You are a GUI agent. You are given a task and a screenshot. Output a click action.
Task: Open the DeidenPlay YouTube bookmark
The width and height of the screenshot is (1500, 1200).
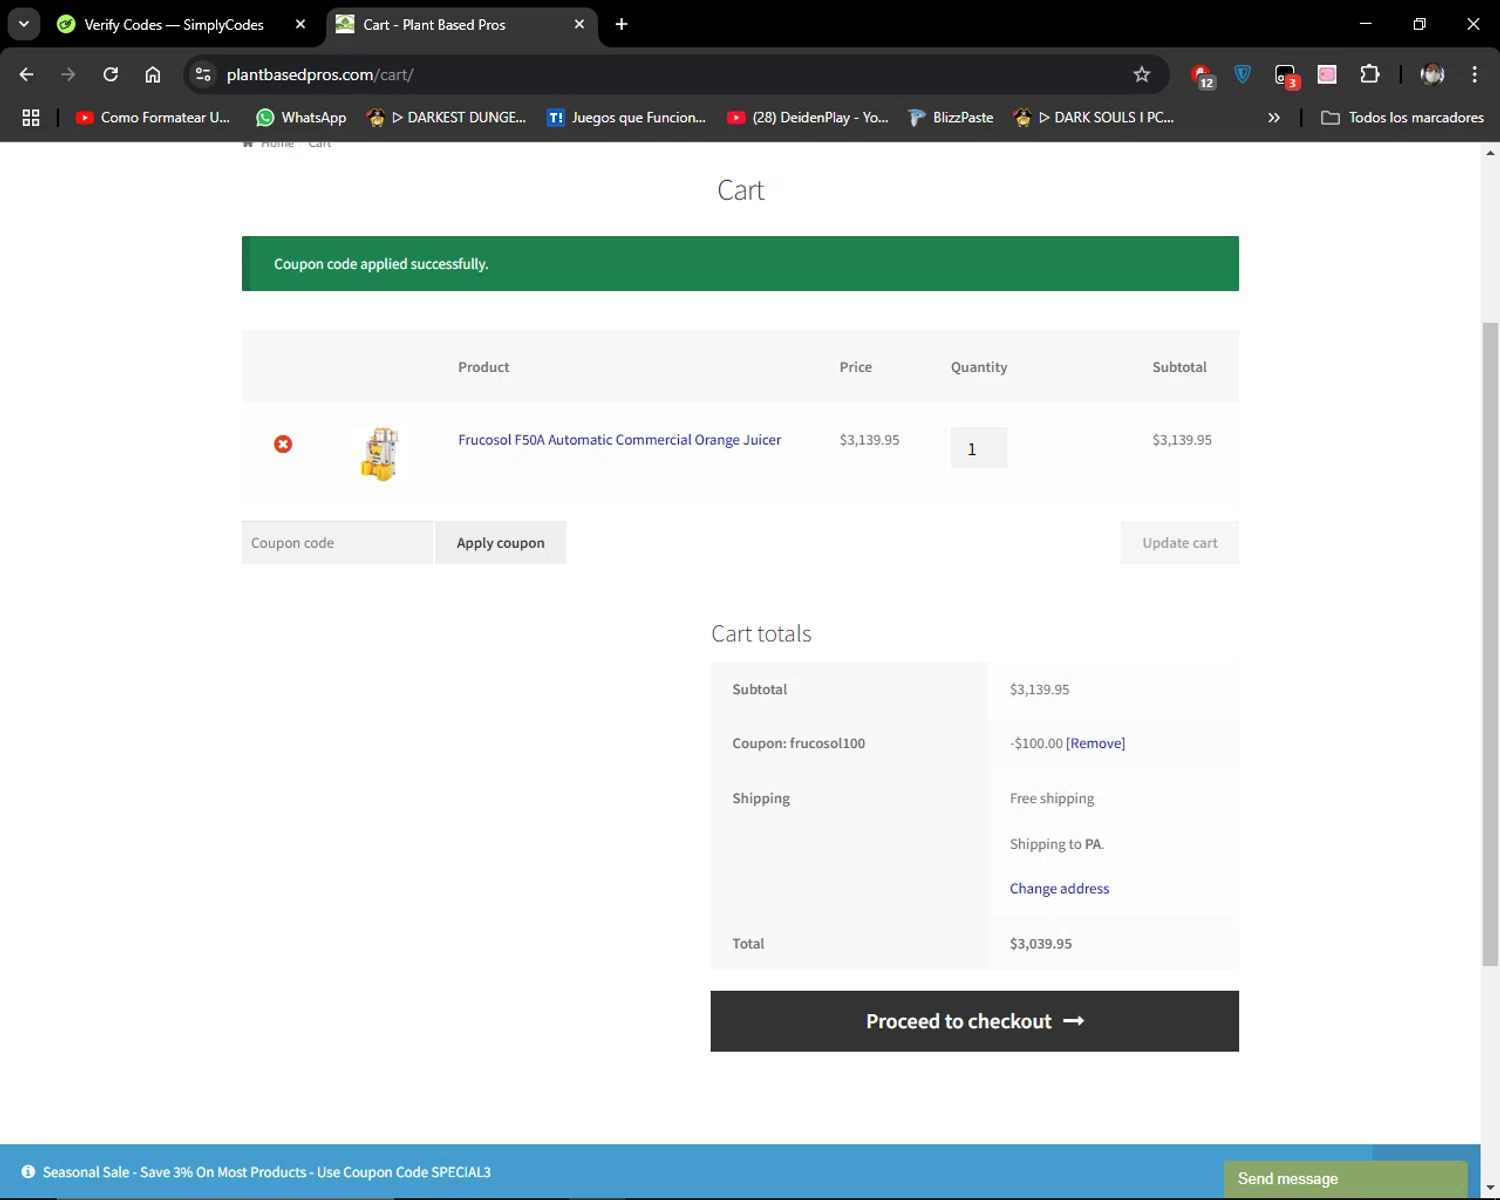(x=807, y=117)
